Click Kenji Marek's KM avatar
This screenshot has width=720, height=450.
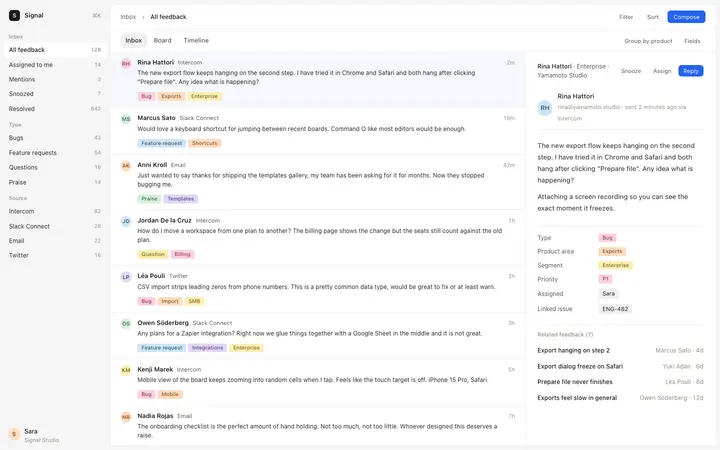pos(126,370)
